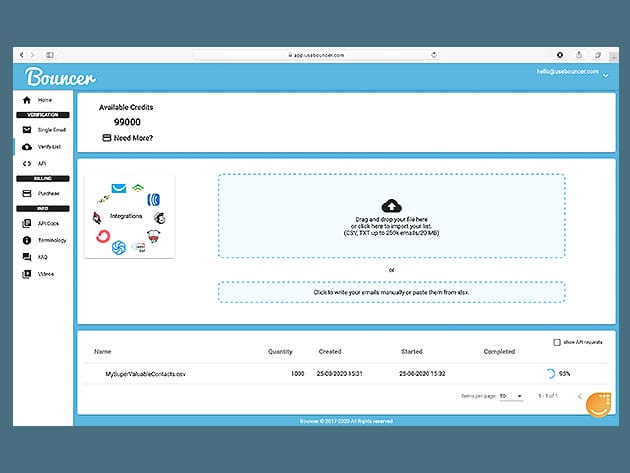Select the Verify List cloud icon
630x473 pixels.
26,147
